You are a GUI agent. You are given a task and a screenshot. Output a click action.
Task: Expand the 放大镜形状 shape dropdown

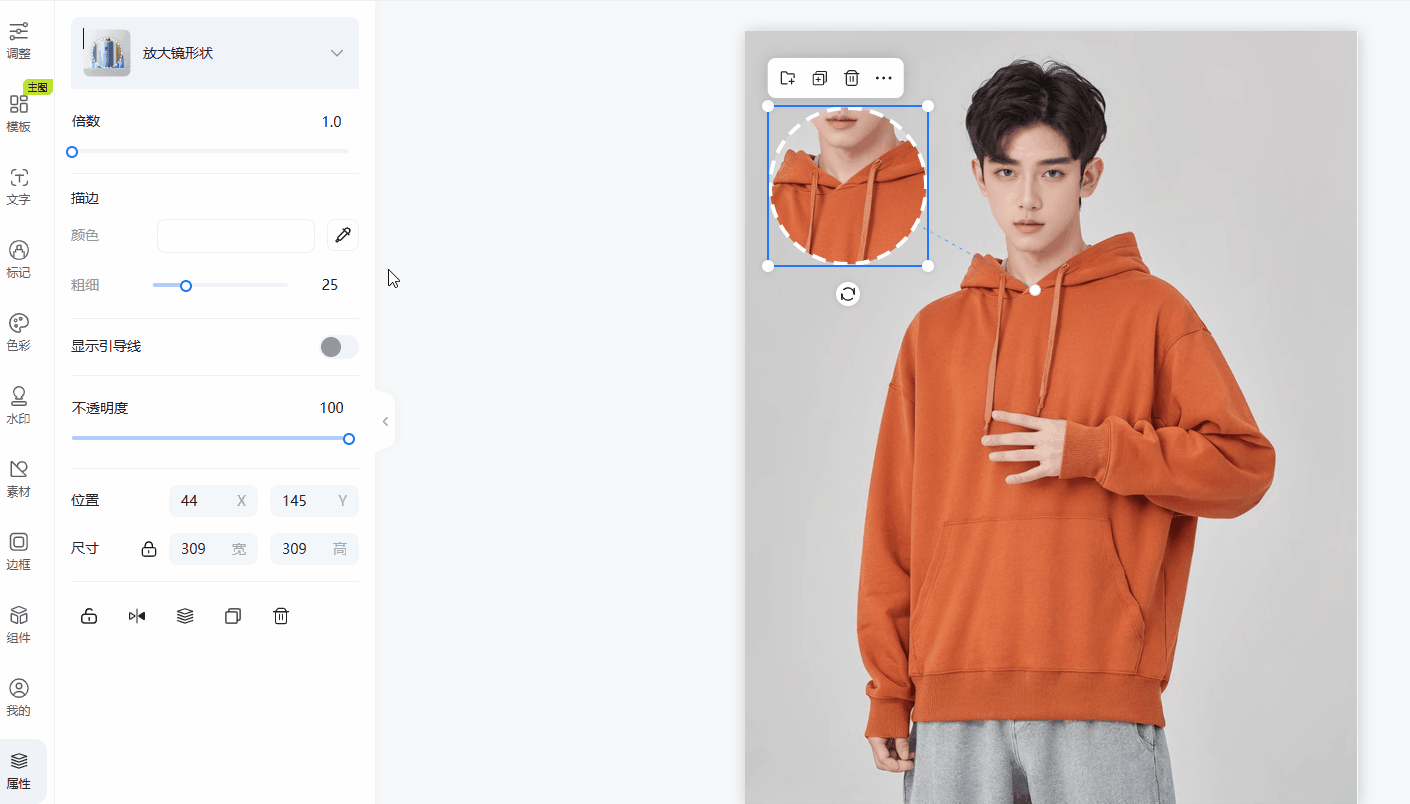pos(337,53)
